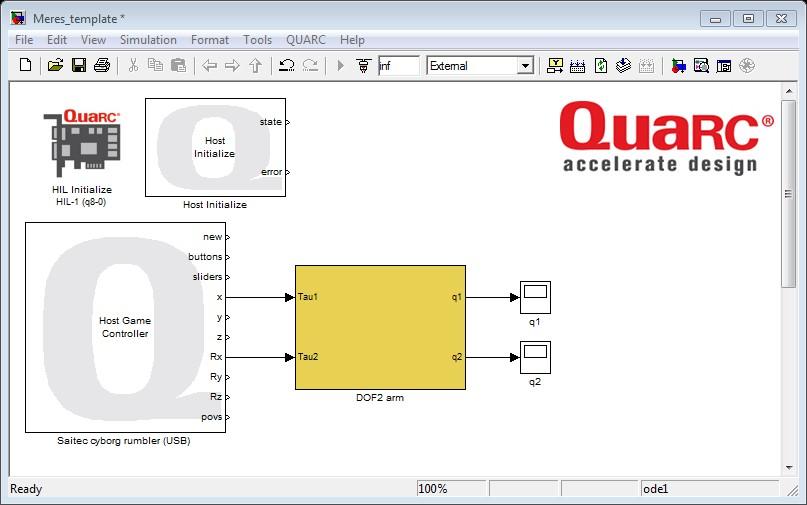Screen dimensions: 807x505
Task: Print the model using the printer icon
Action: (102, 65)
